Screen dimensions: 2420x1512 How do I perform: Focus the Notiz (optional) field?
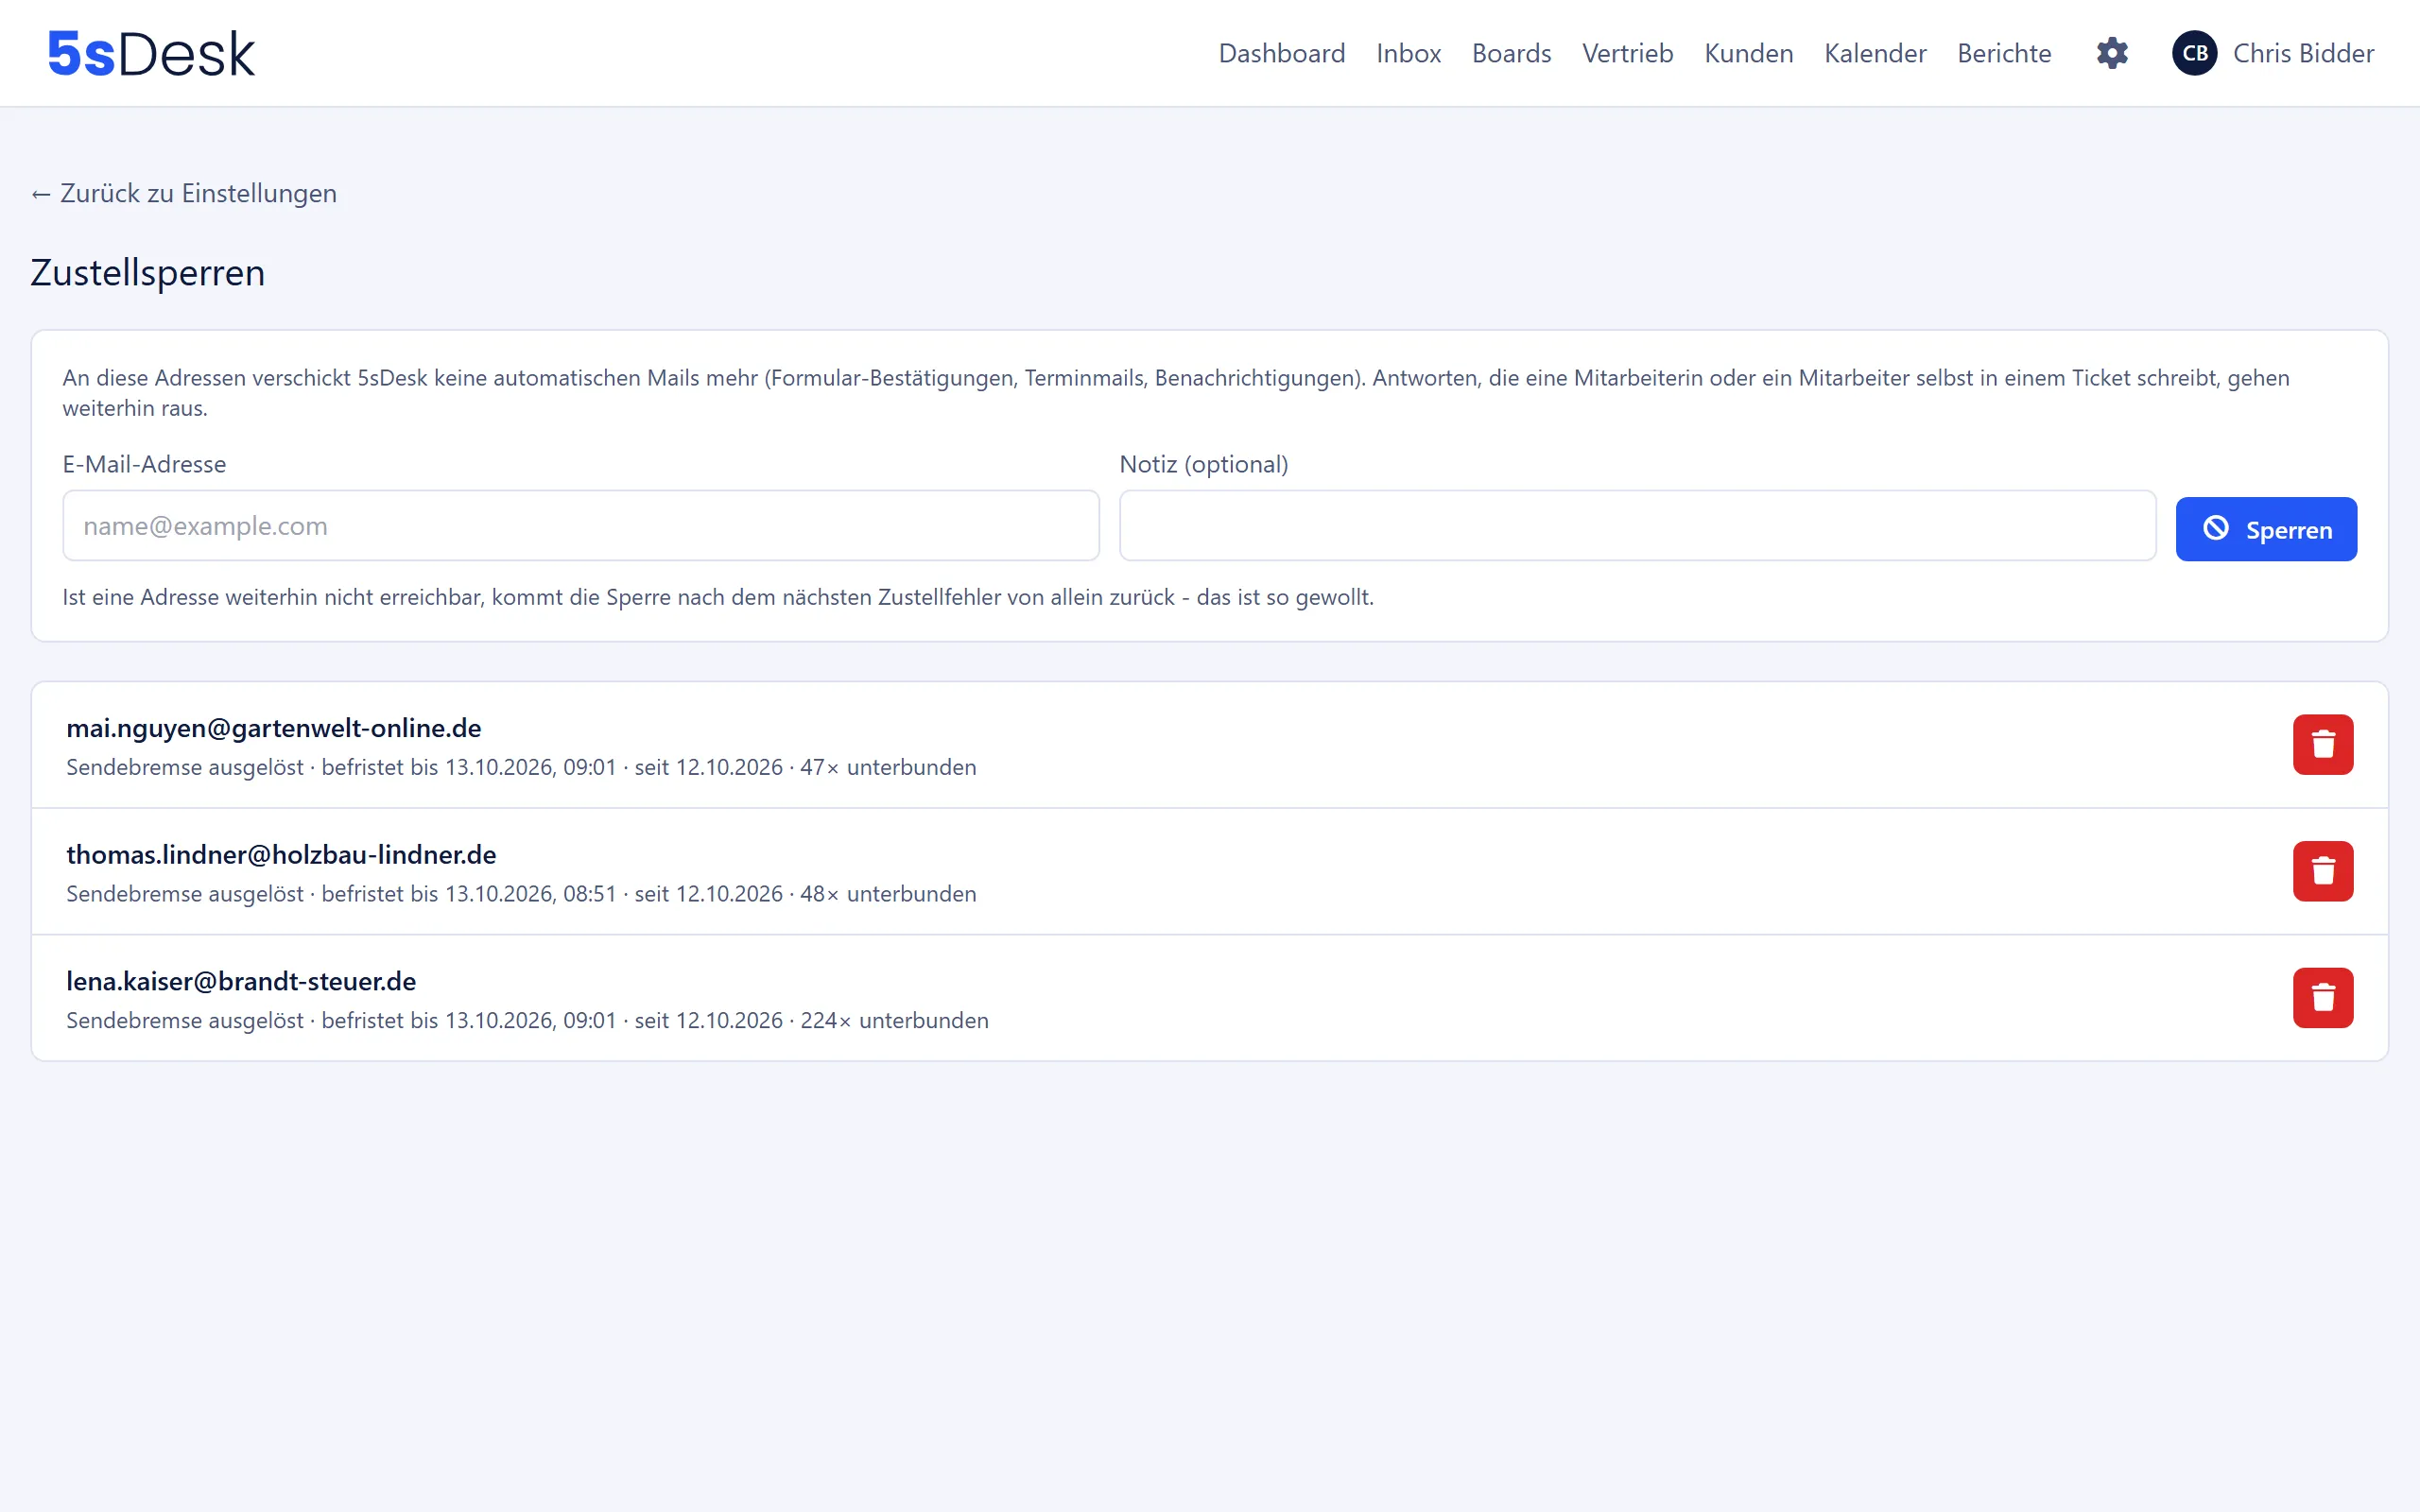1637,525
